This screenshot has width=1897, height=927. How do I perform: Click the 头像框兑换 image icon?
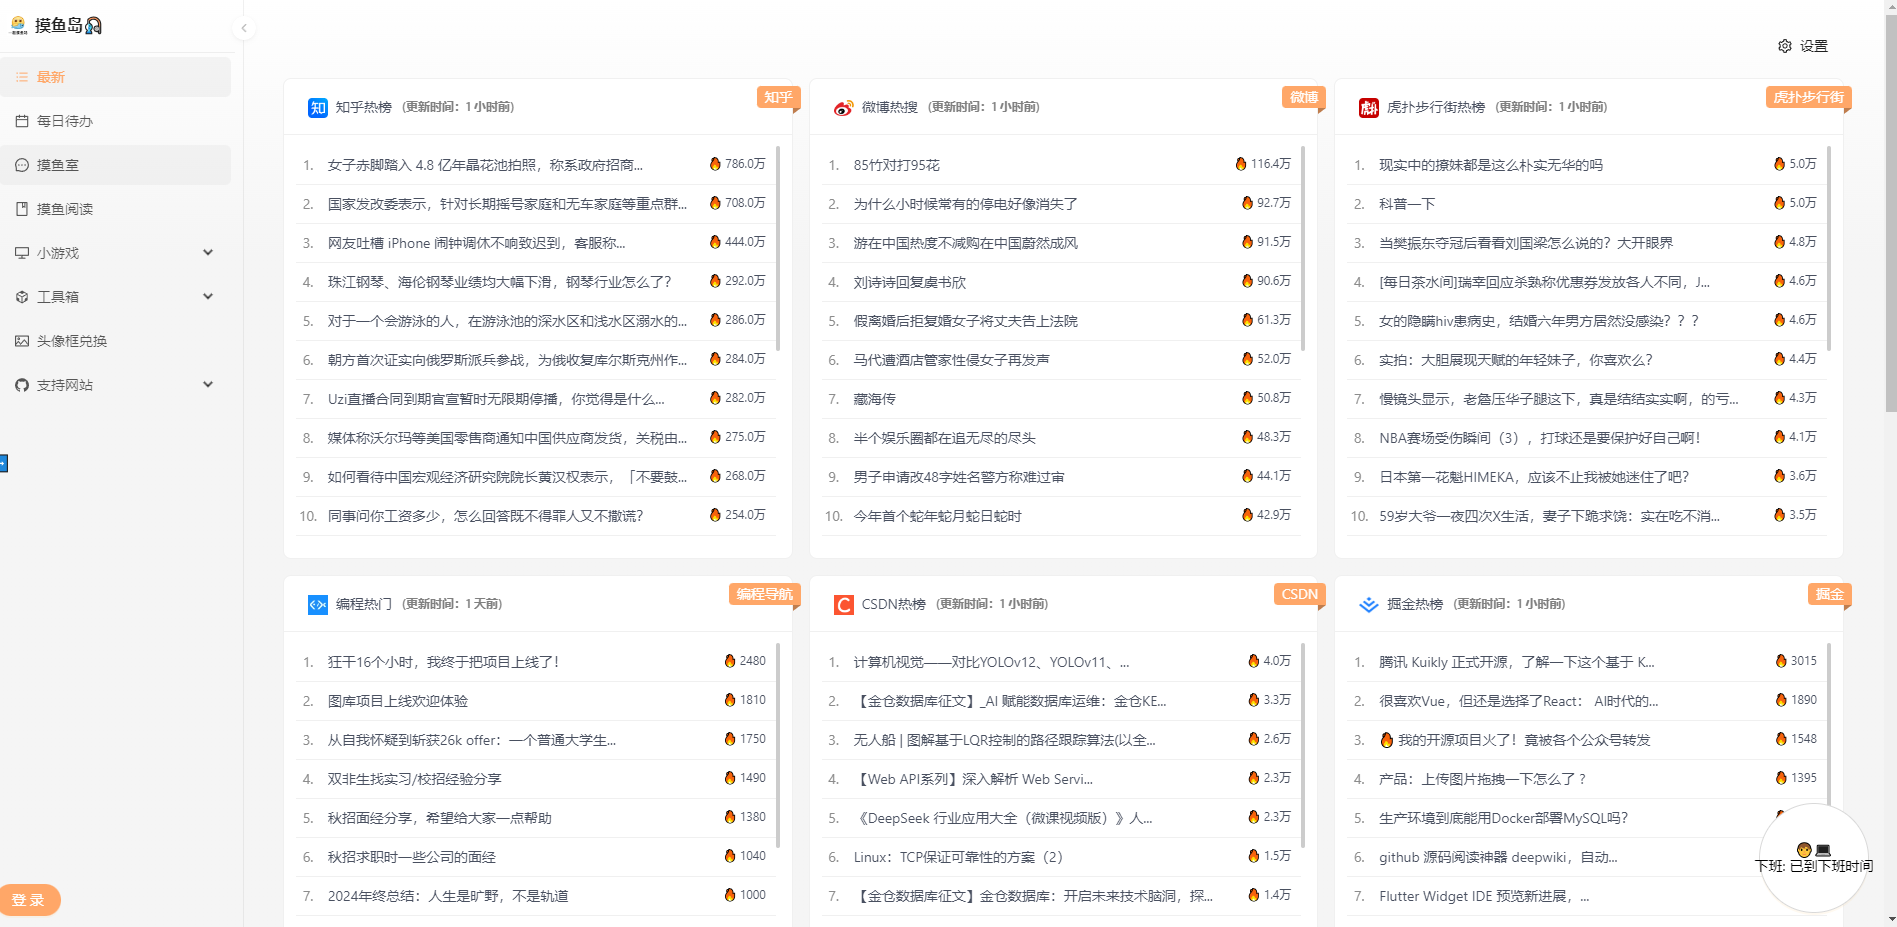(x=20, y=340)
